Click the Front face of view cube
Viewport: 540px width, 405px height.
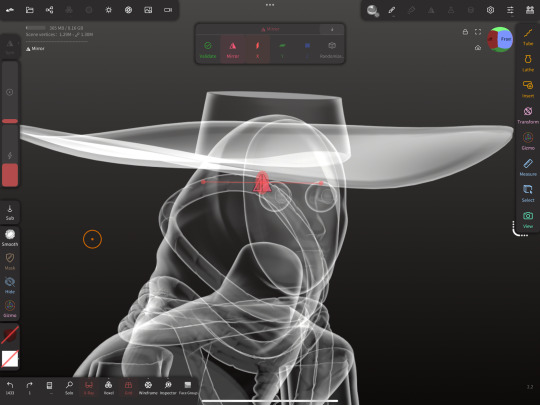click(505, 39)
